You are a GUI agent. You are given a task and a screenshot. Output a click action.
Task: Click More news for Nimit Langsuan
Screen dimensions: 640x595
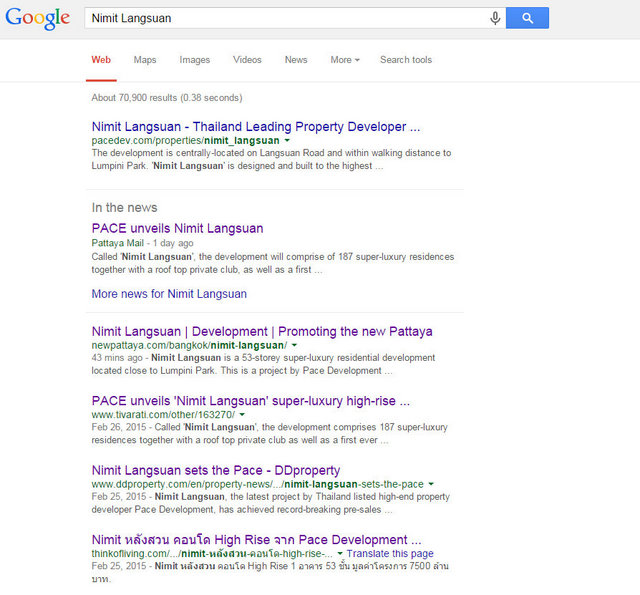pos(169,294)
